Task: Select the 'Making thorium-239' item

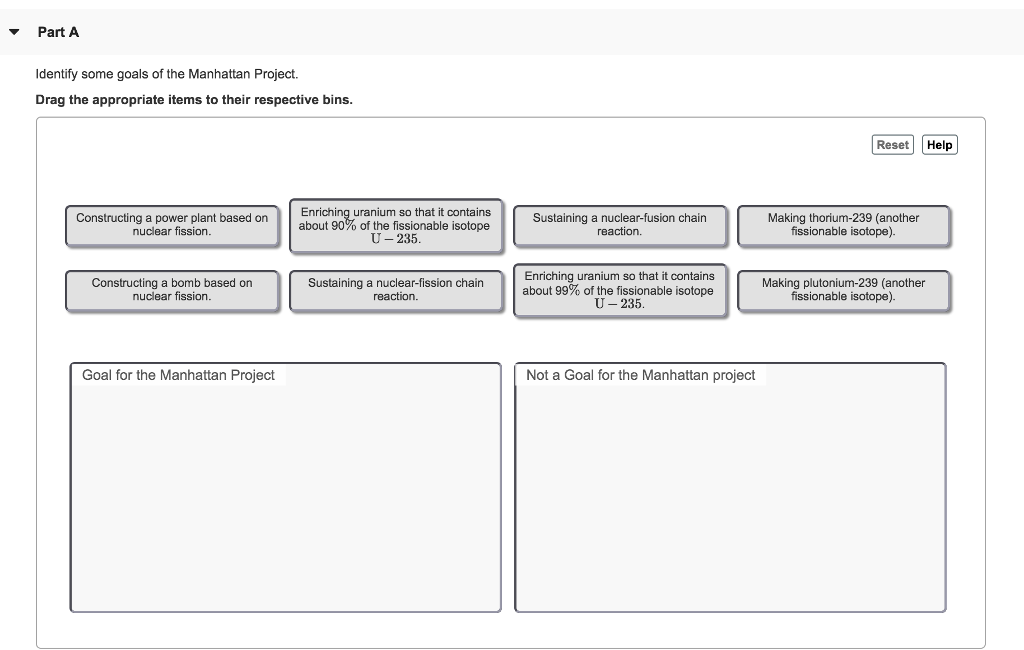Action: point(844,225)
